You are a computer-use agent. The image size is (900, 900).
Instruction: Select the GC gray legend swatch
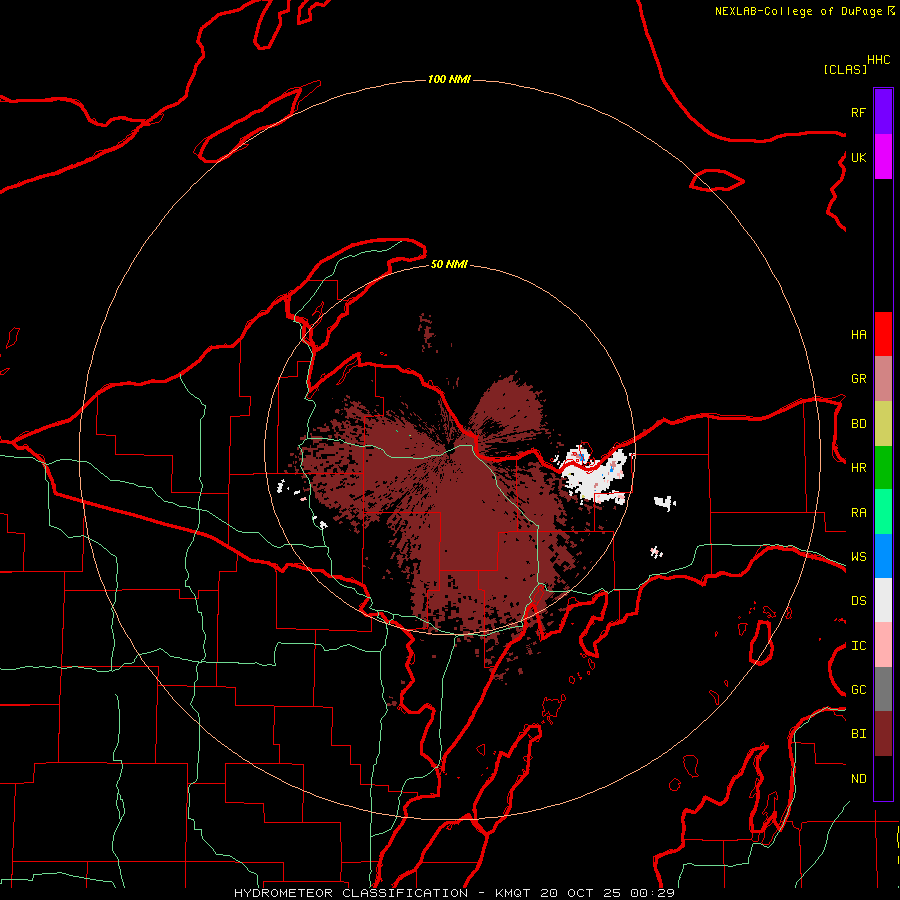(x=883, y=689)
